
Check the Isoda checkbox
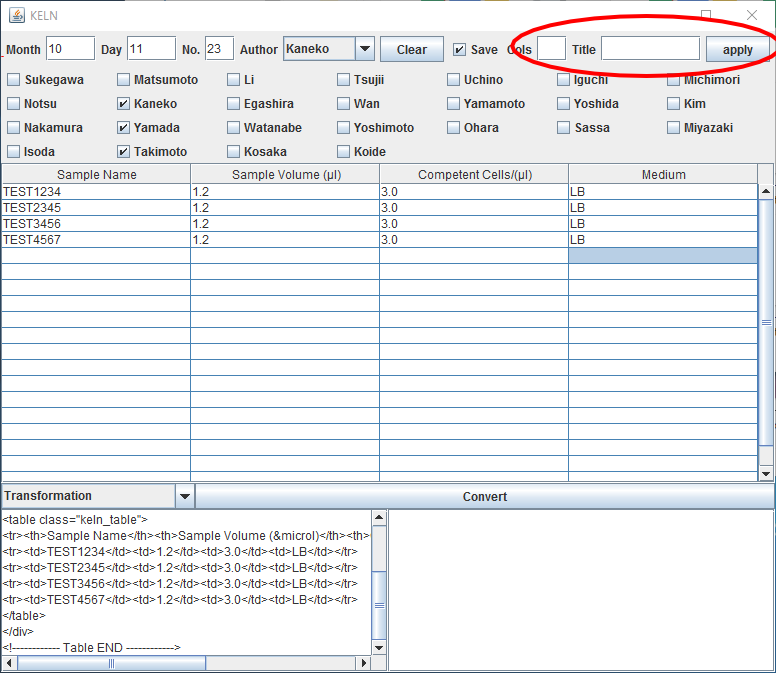pyautogui.click(x=14, y=151)
